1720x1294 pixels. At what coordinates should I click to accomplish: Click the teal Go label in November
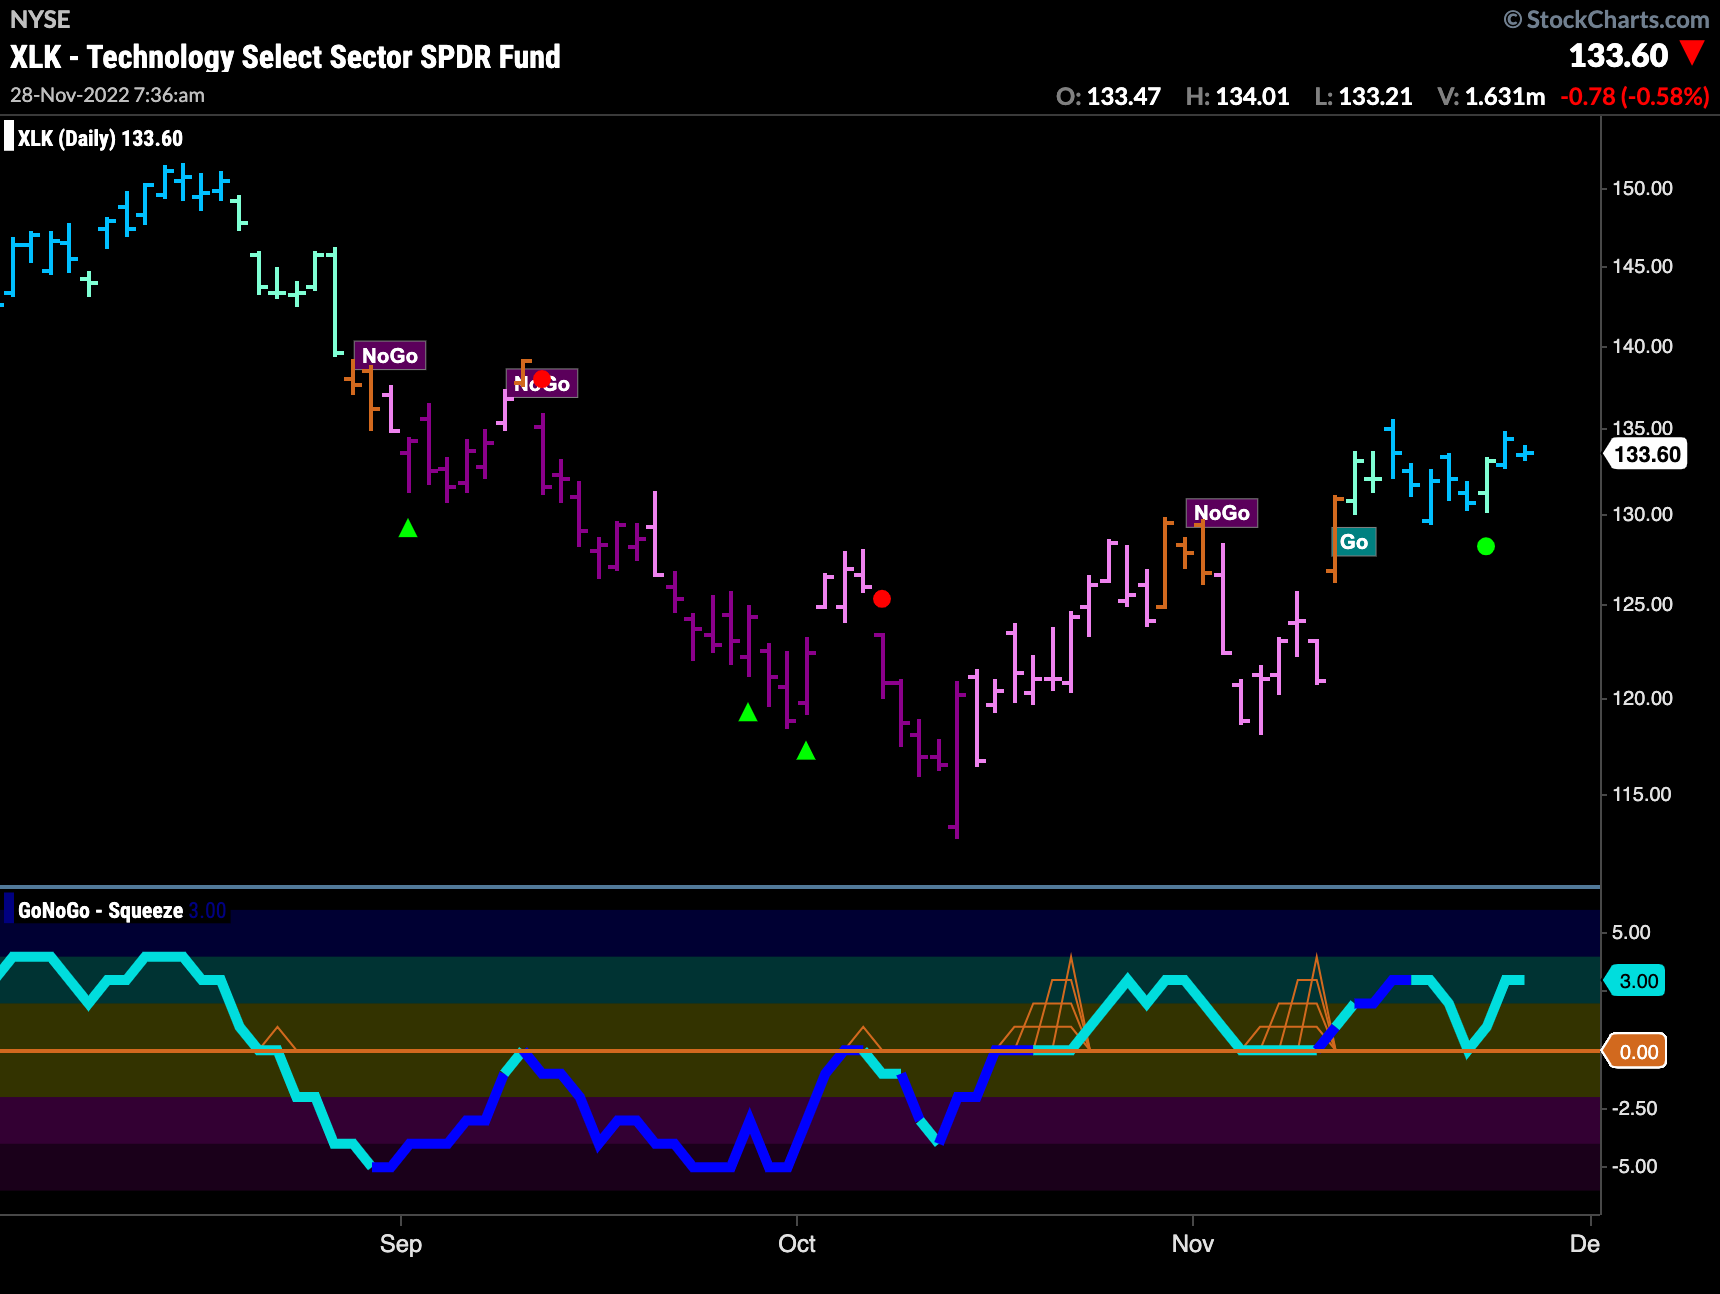click(x=1354, y=542)
